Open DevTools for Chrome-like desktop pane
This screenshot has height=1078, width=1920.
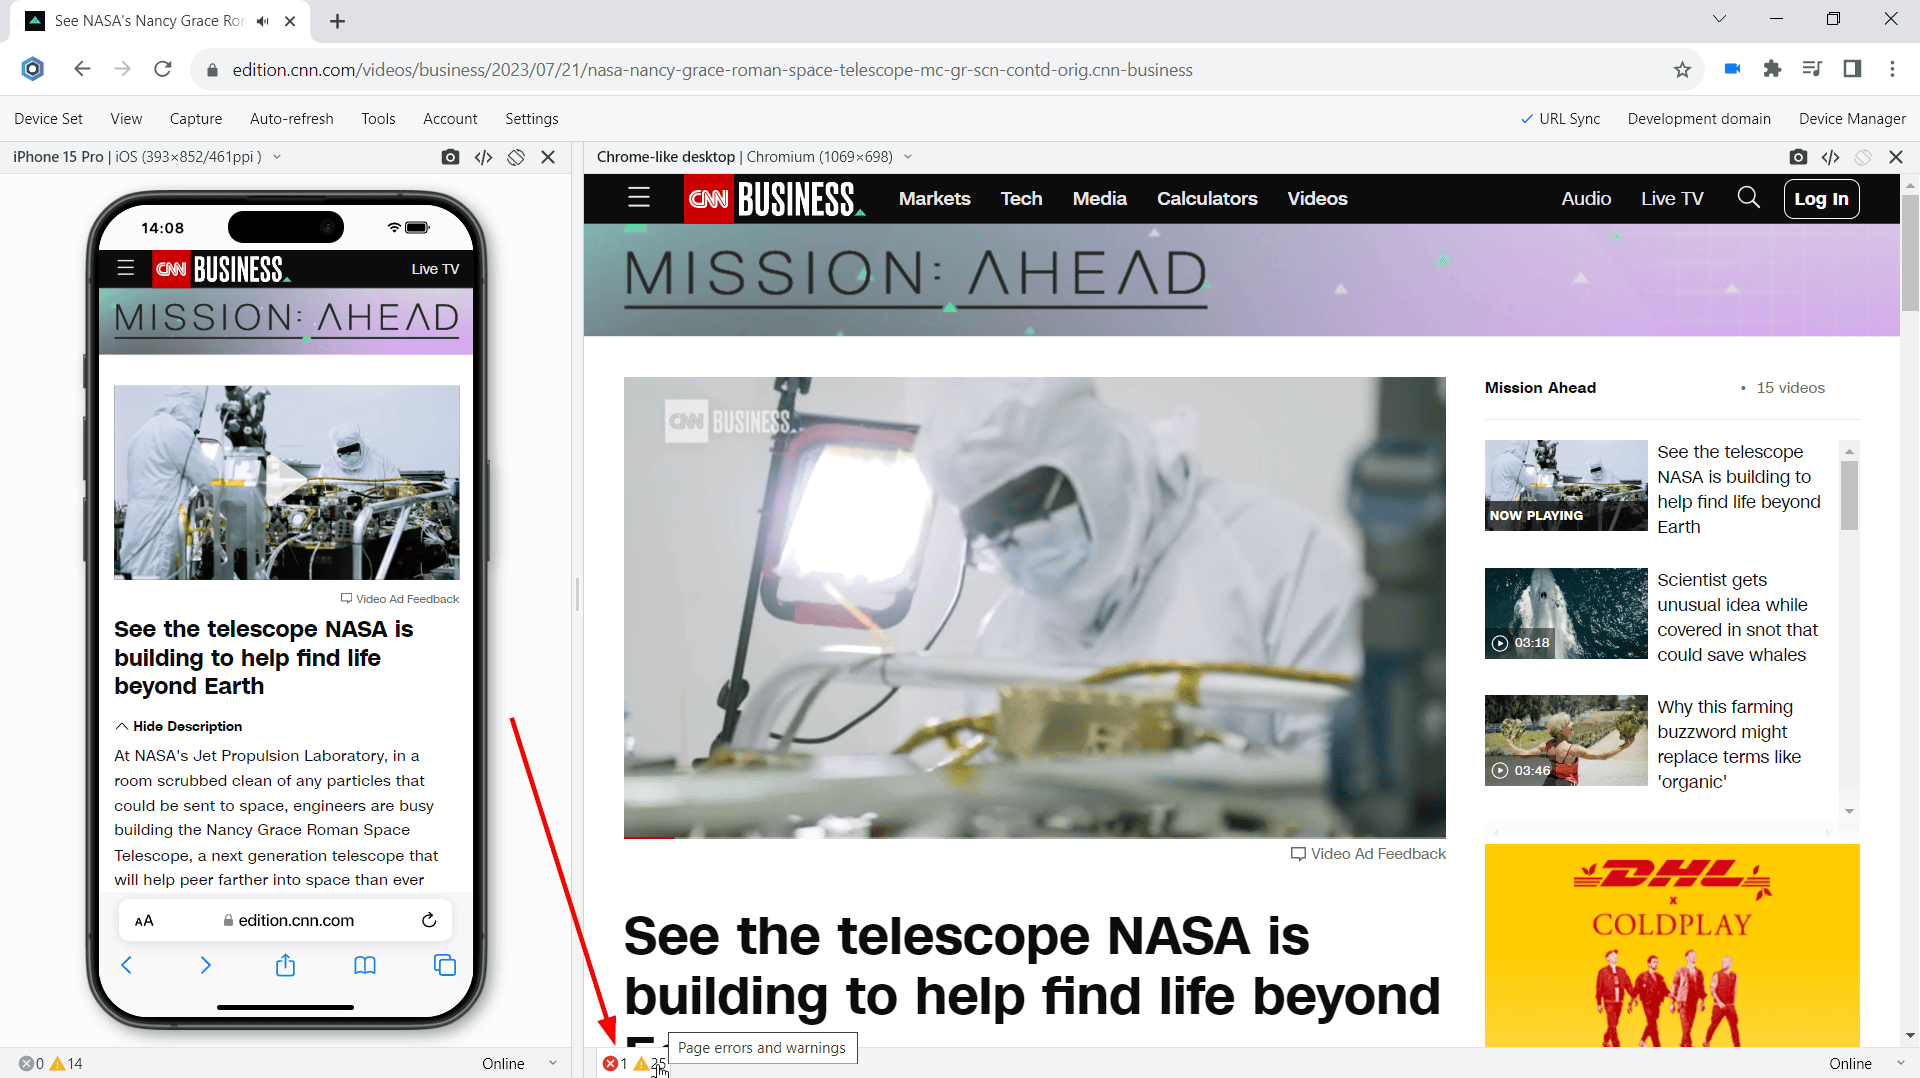coord(1830,157)
